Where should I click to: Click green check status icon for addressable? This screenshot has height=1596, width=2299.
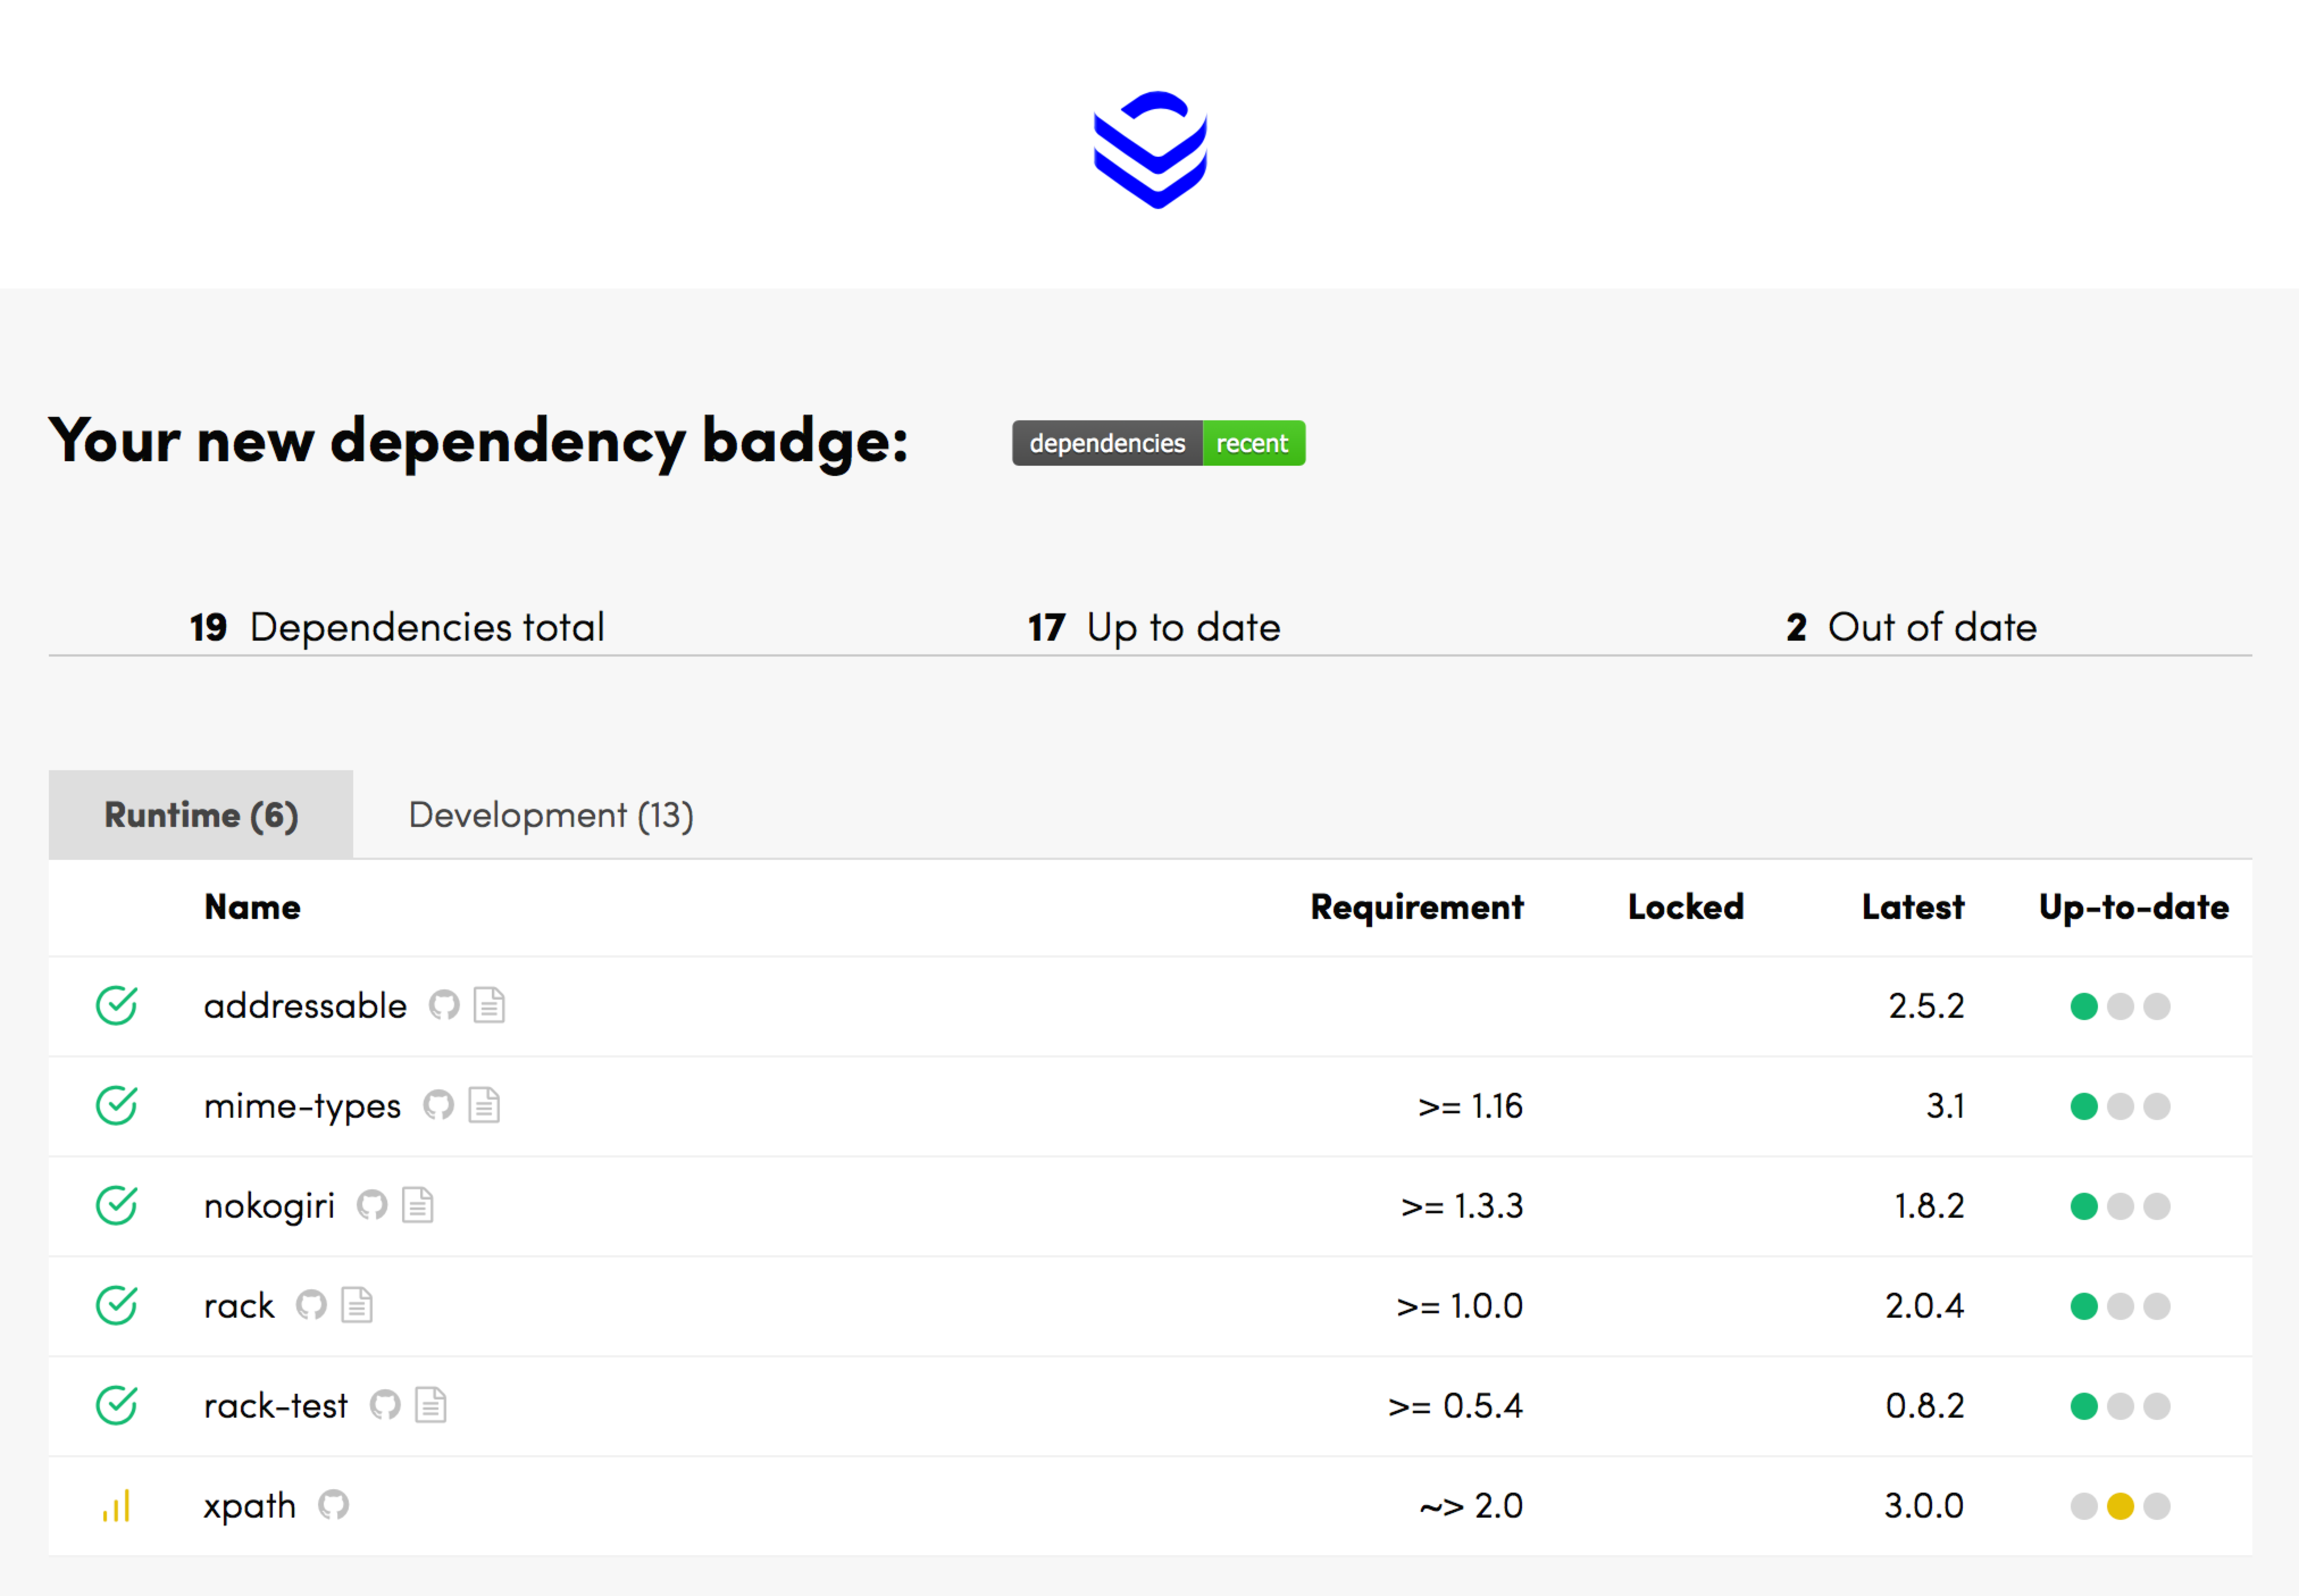pyautogui.click(x=116, y=1005)
